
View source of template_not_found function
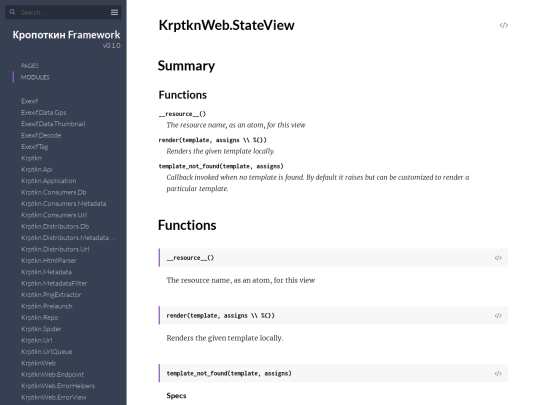tap(498, 374)
